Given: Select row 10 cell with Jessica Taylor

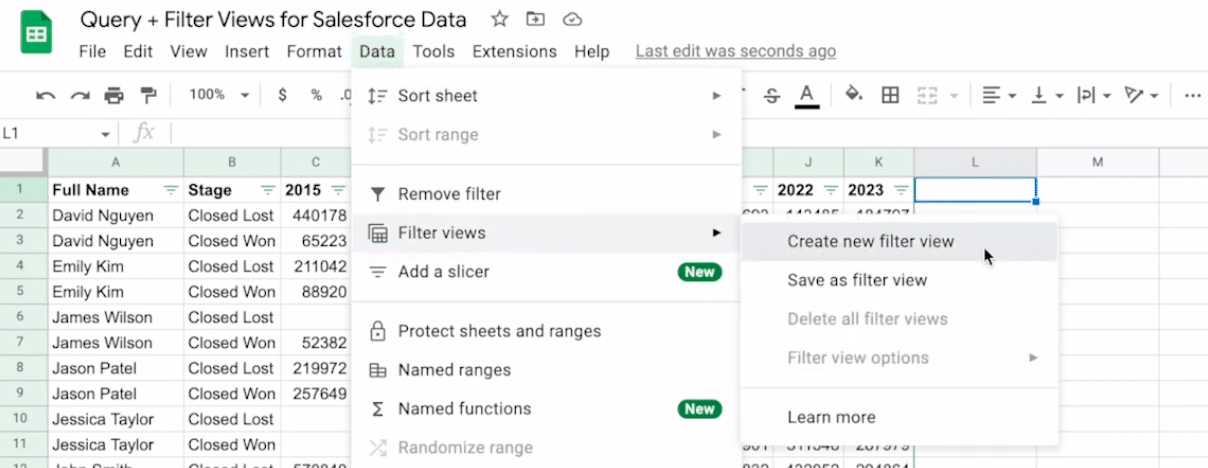Looking at the screenshot, I should pyautogui.click(x=116, y=419).
